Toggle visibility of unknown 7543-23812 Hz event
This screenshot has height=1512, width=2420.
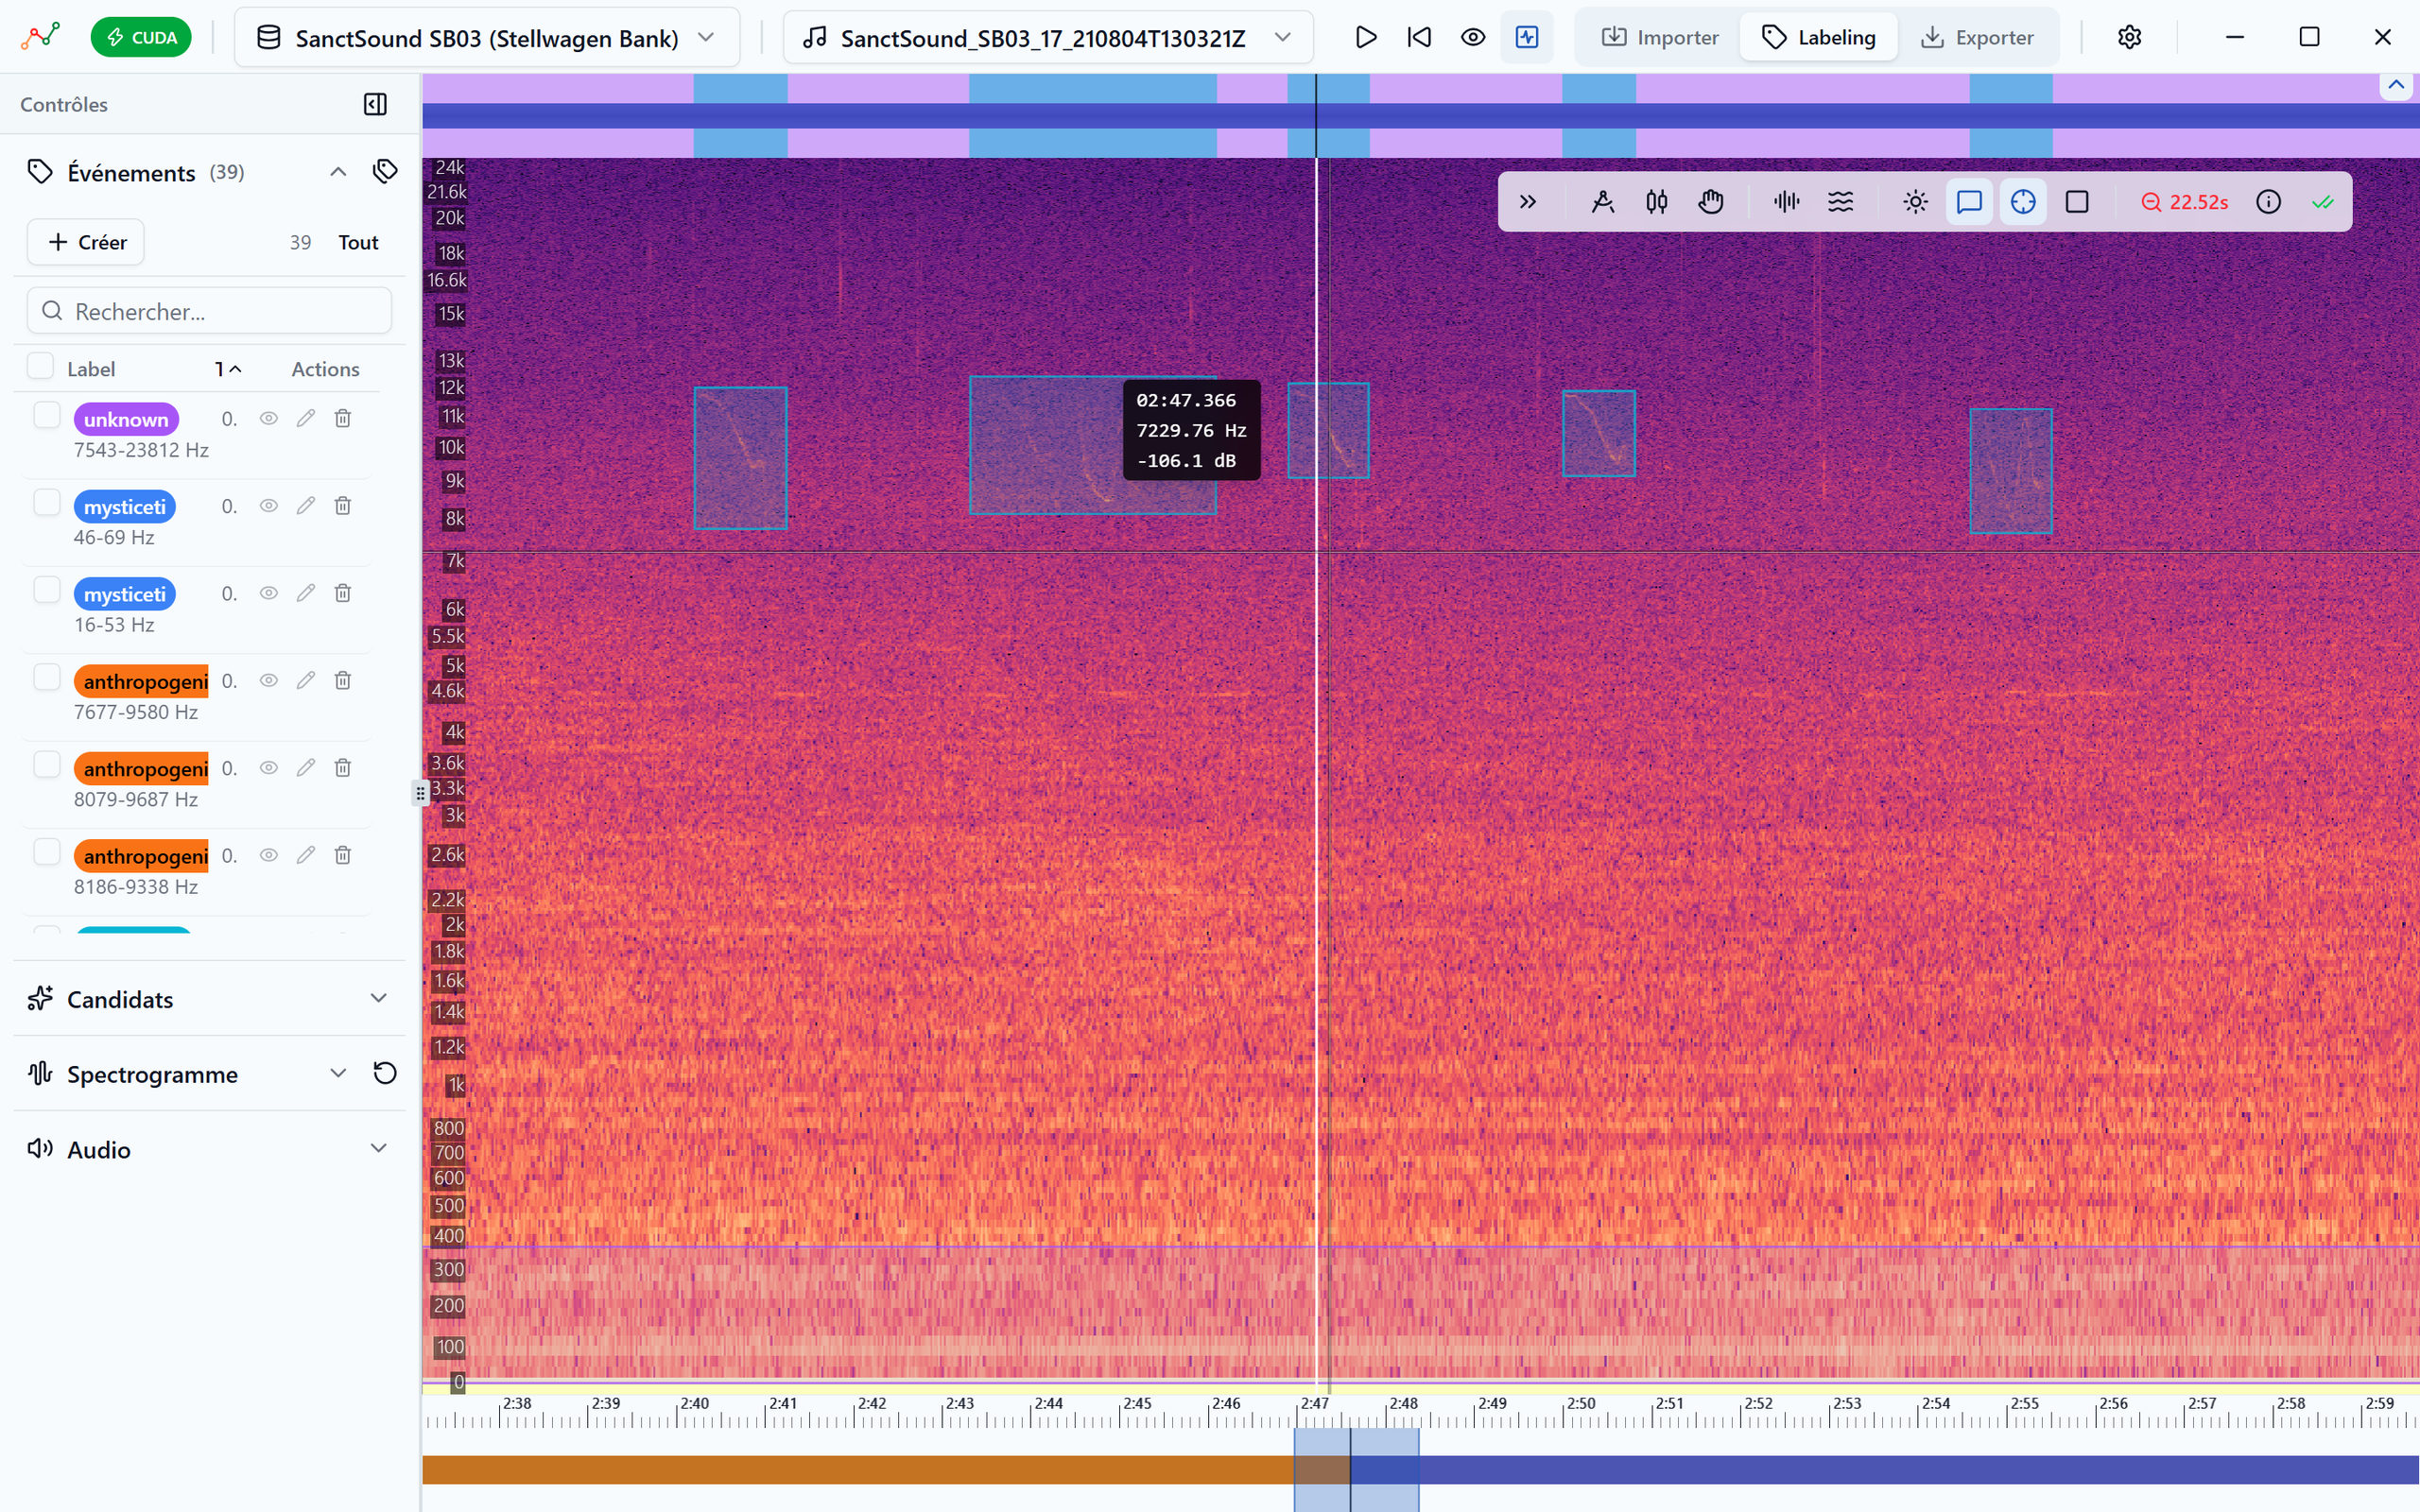(269, 418)
